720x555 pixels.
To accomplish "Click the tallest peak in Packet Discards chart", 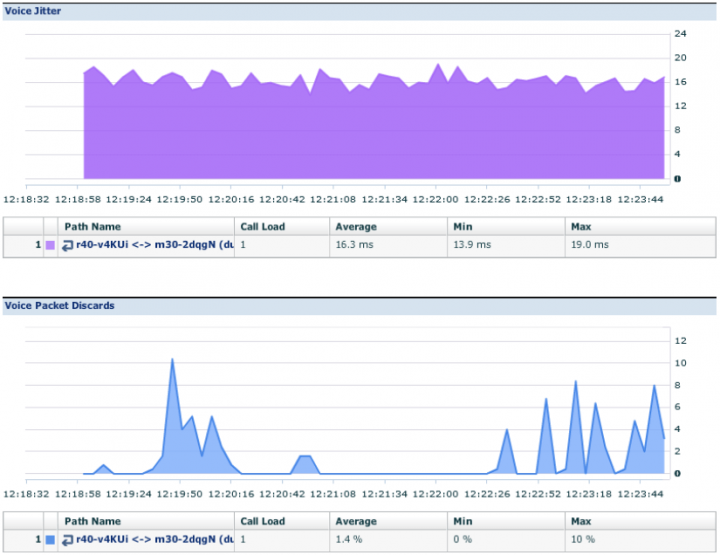I will [x=172, y=361].
